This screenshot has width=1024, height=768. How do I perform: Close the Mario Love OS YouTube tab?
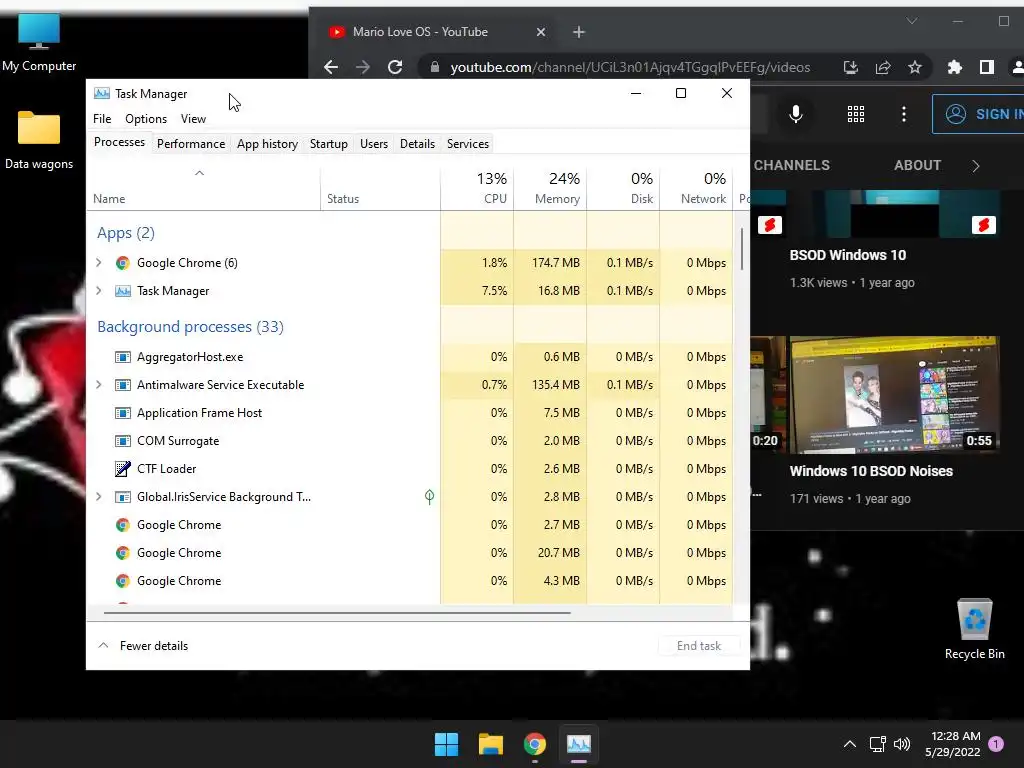tap(541, 32)
